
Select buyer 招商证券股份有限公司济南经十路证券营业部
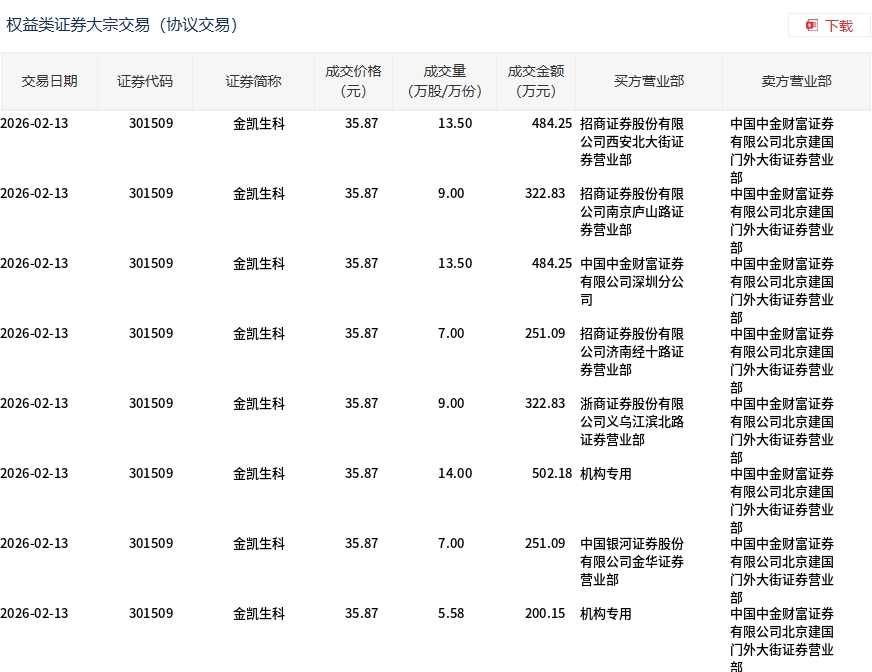[x=632, y=352]
